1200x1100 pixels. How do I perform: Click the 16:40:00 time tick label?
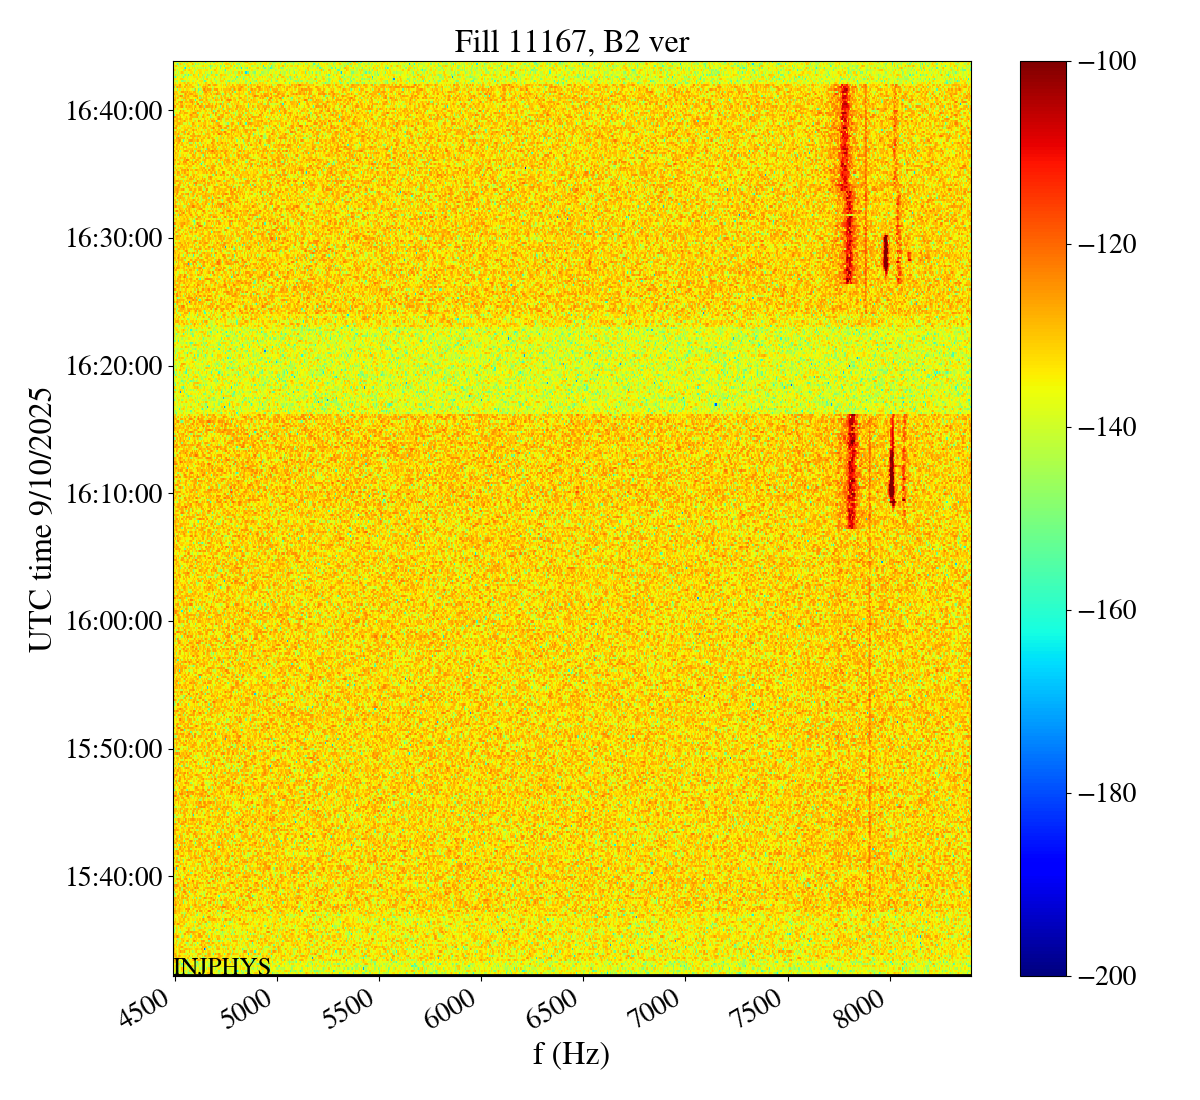click(113, 111)
